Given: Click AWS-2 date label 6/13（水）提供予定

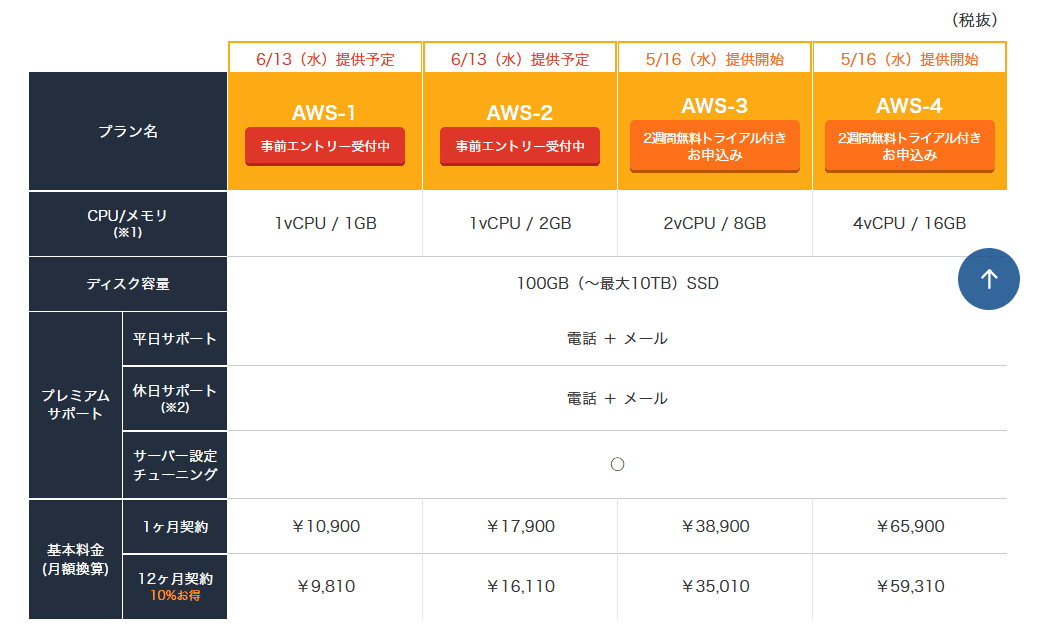Looking at the screenshot, I should [x=520, y=59].
